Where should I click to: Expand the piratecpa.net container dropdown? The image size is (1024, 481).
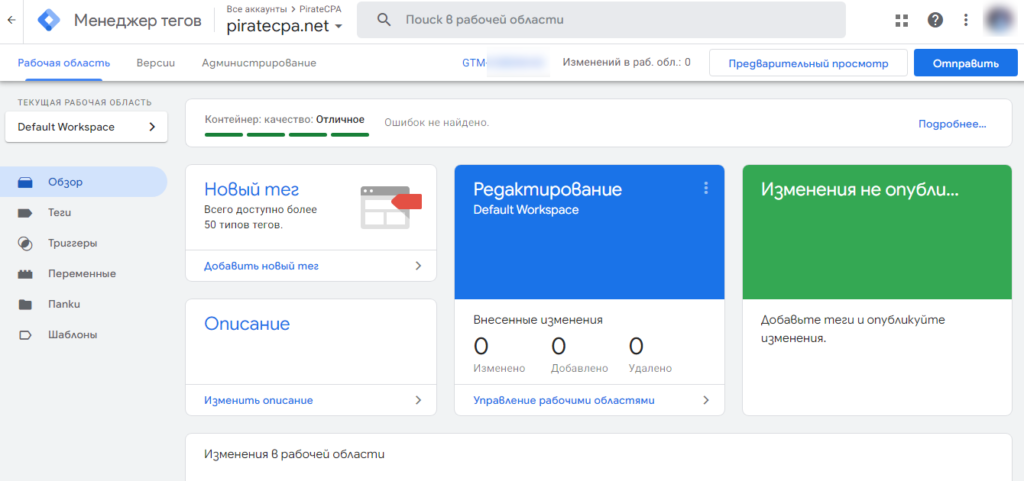point(285,27)
